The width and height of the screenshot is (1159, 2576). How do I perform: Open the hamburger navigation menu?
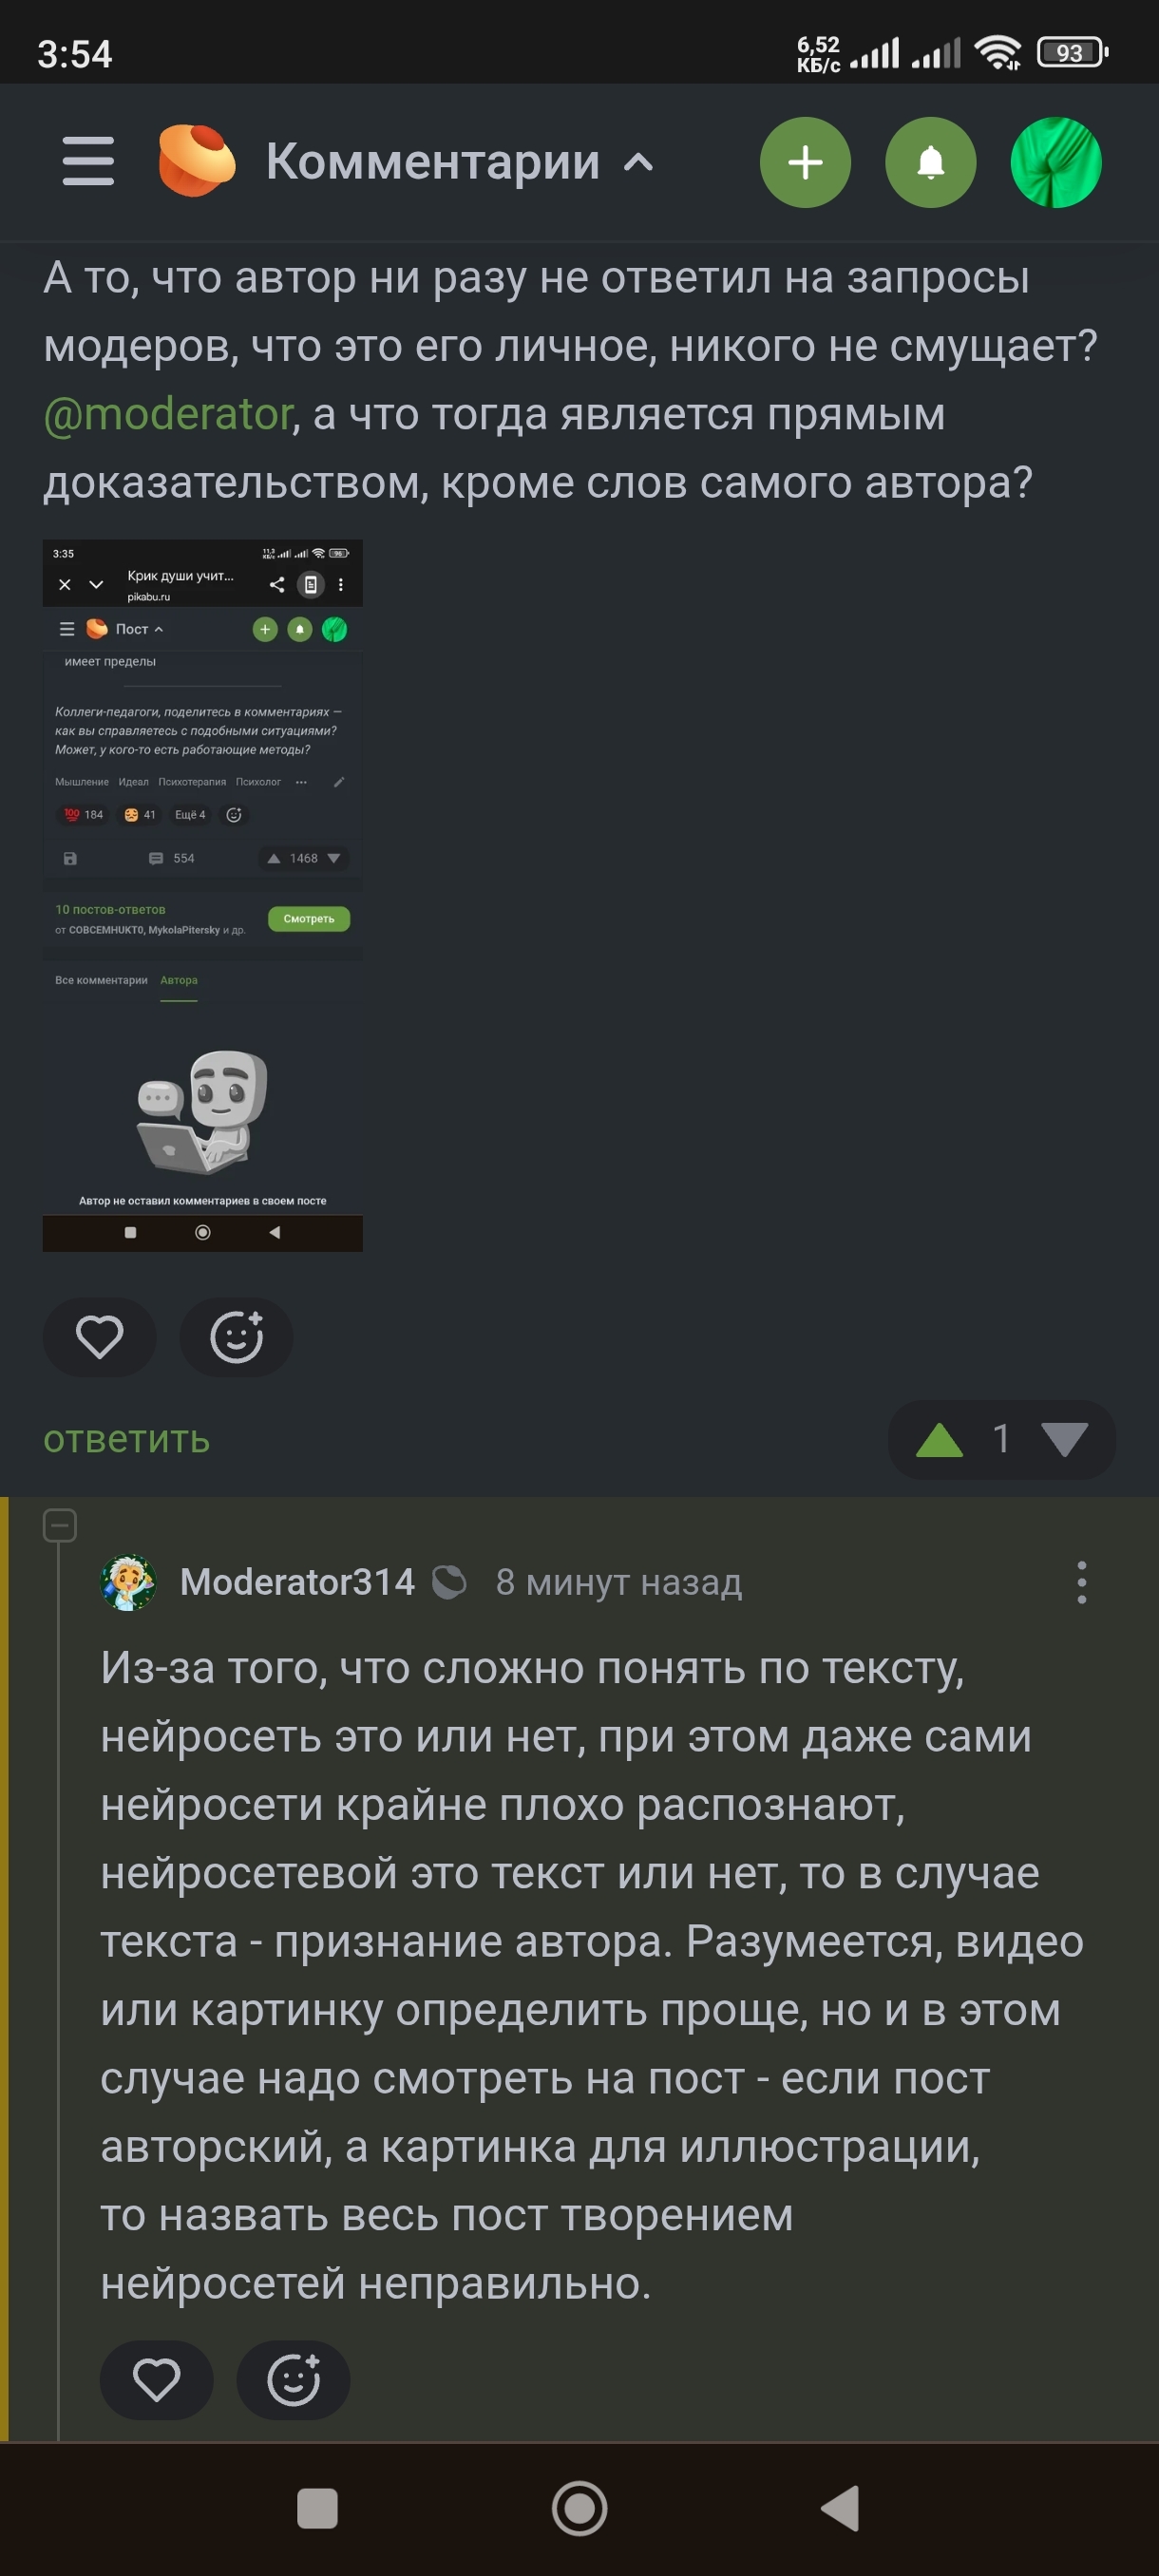tap(88, 162)
